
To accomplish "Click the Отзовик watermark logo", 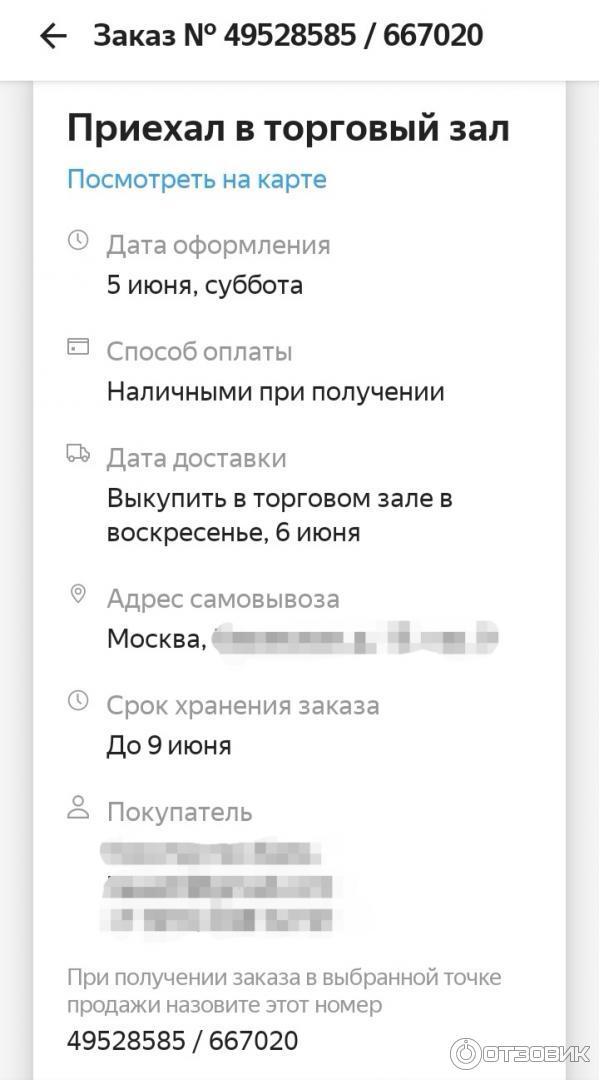I will coord(520,1052).
